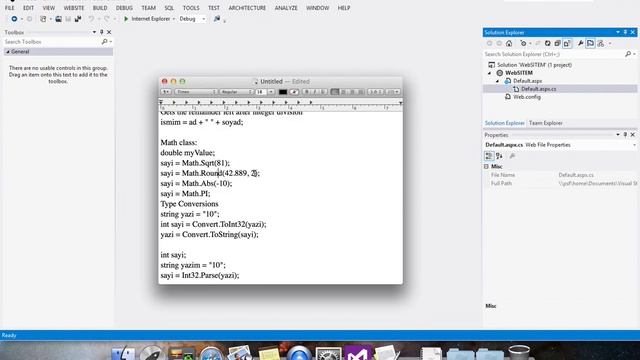Toggle Show All Files in Solution Explorer toolbar

point(567,43)
